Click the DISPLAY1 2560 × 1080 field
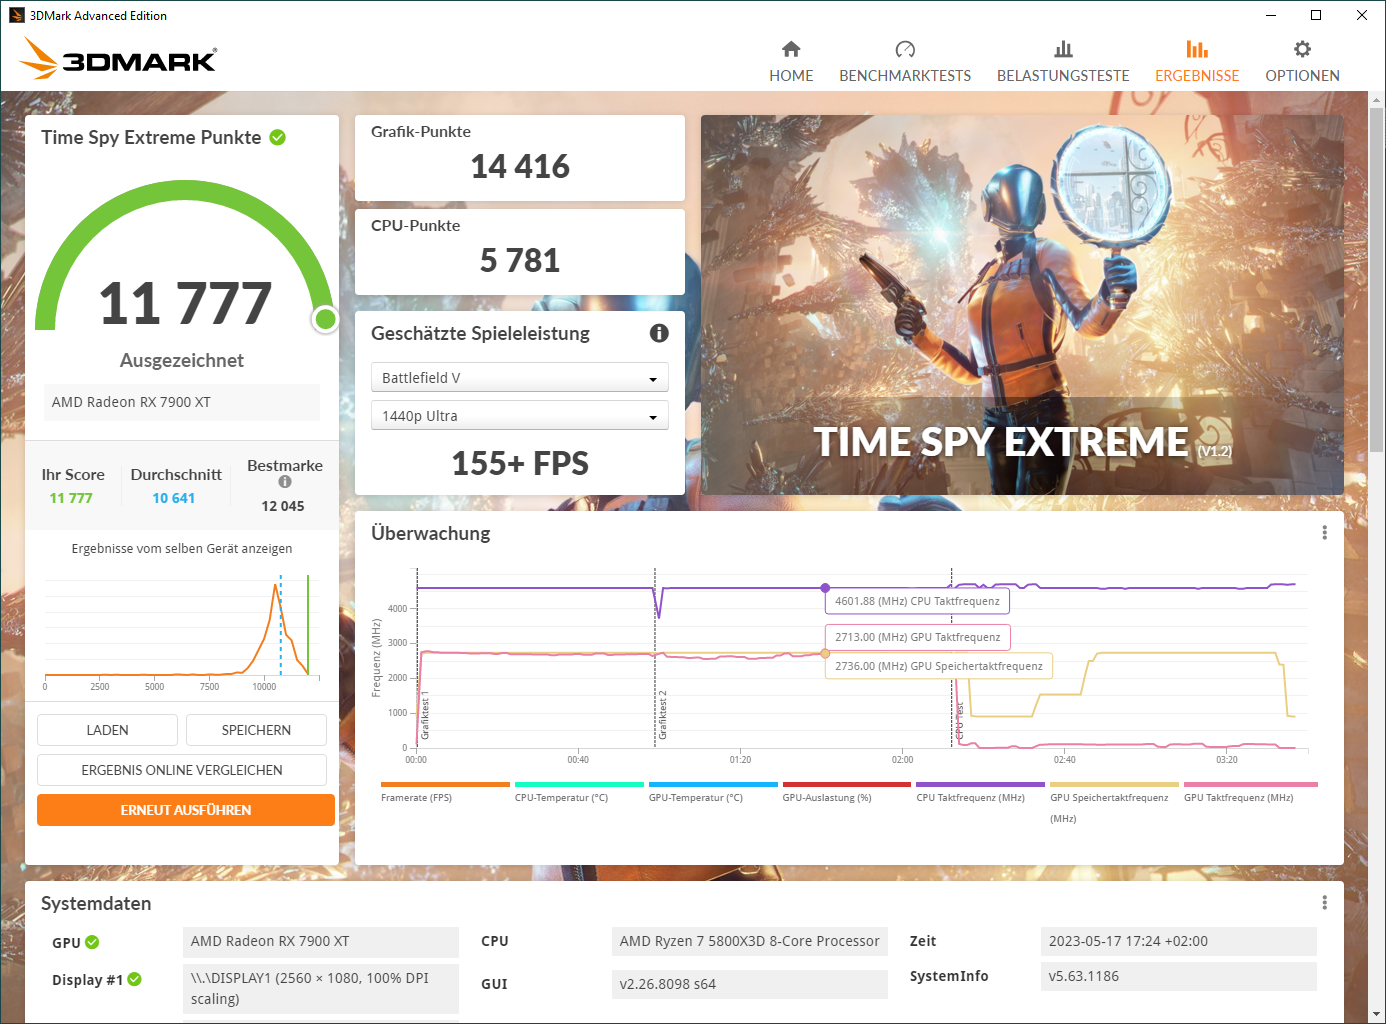 click(x=321, y=988)
